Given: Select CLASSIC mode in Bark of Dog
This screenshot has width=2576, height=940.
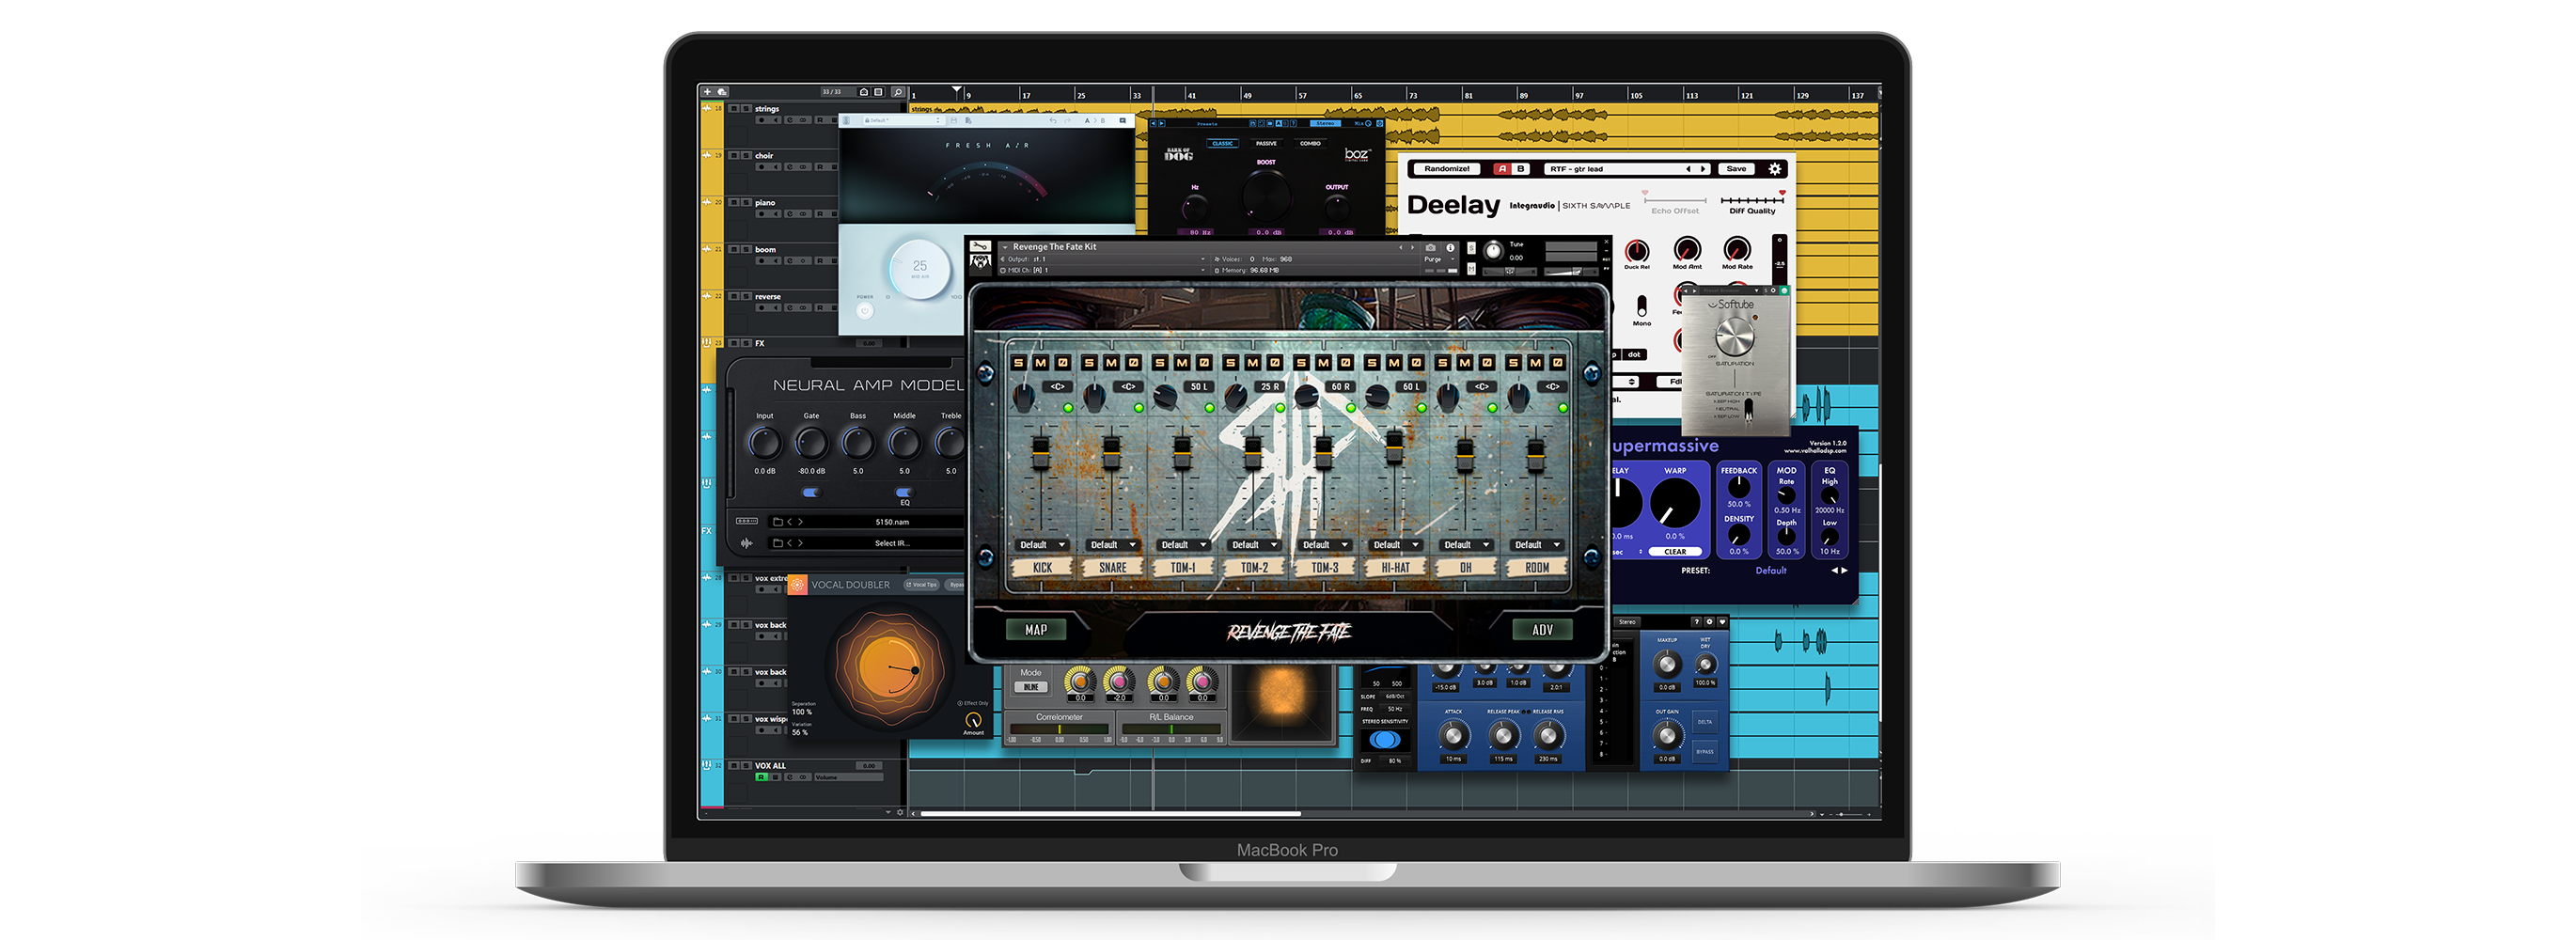Looking at the screenshot, I should tap(1222, 143).
